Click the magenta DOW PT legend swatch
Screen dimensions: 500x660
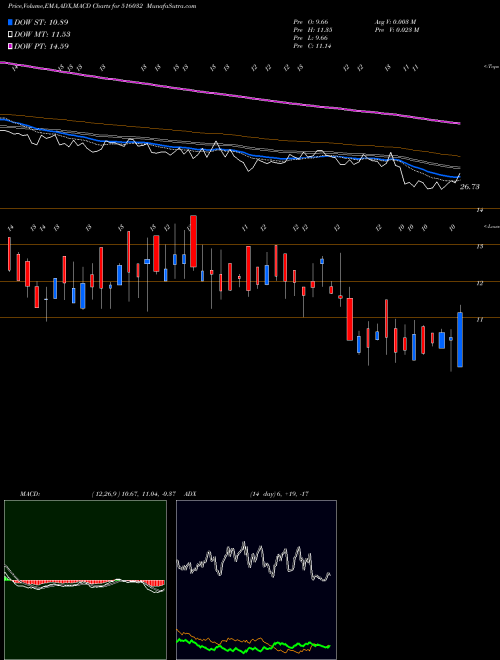point(10,46)
